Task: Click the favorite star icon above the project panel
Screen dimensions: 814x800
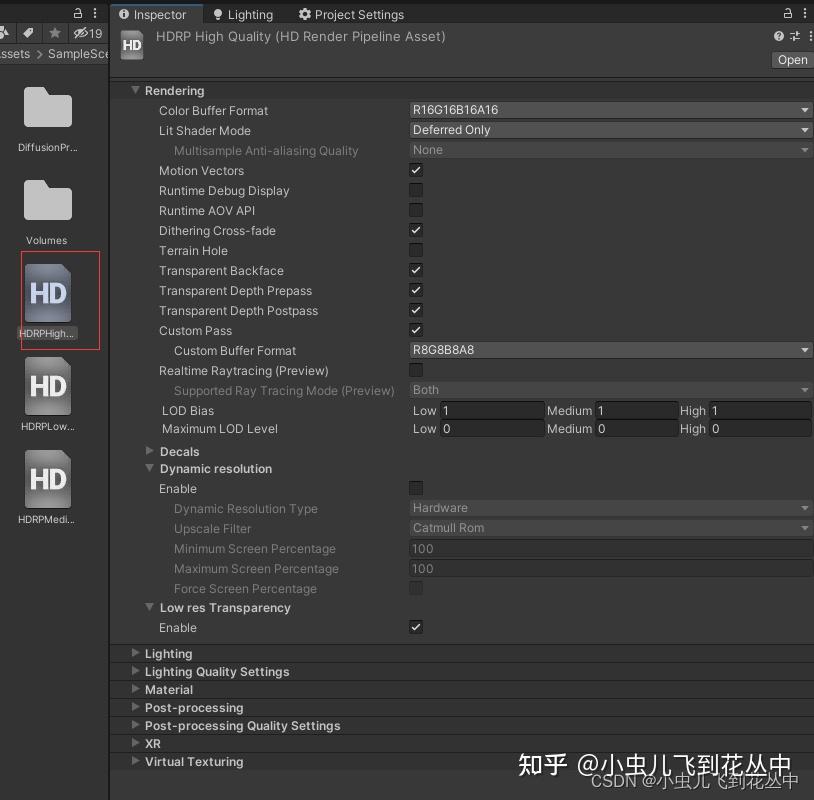Action: coord(55,33)
